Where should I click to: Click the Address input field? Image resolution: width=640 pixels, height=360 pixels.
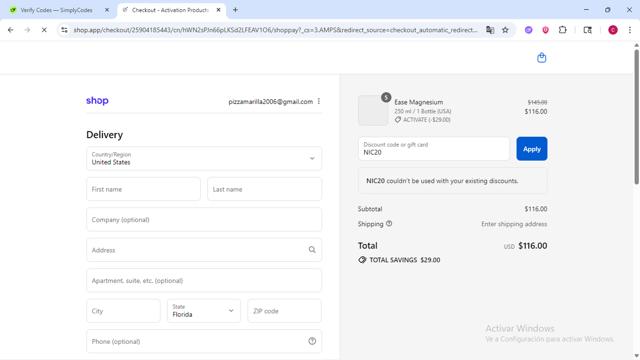(x=204, y=250)
